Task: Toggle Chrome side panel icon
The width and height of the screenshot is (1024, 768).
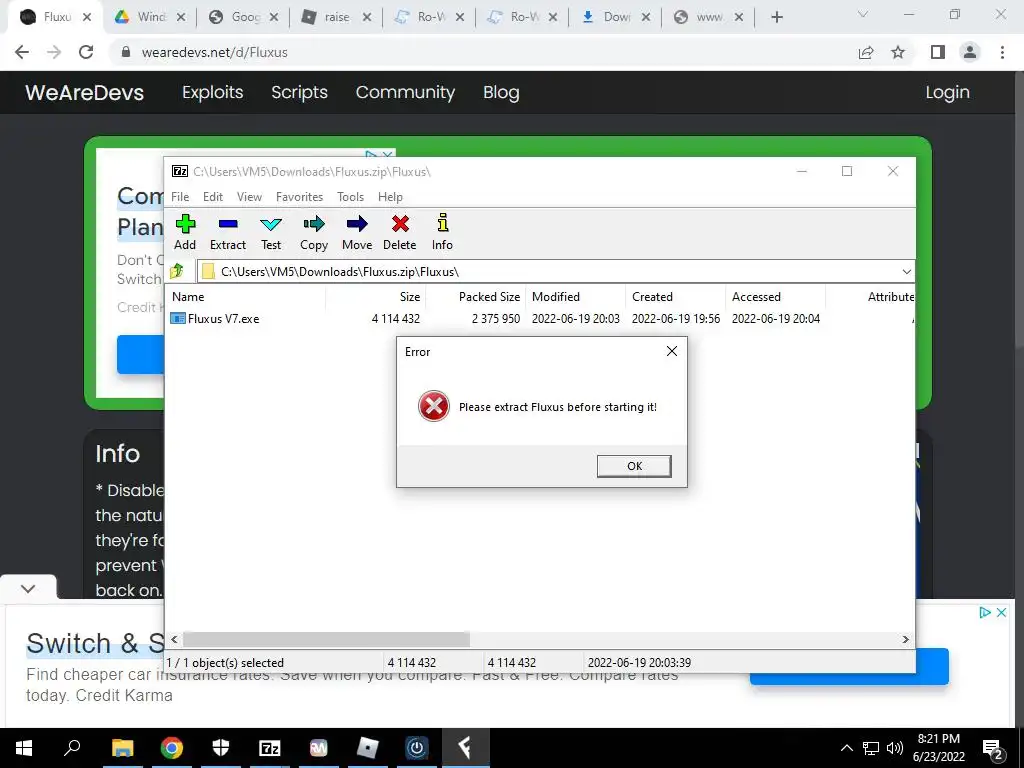Action: [938, 52]
